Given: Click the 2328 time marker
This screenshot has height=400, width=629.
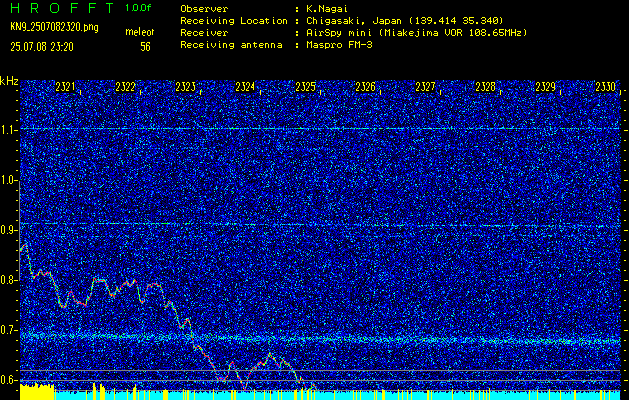Looking at the screenshot, I should pos(485,87).
